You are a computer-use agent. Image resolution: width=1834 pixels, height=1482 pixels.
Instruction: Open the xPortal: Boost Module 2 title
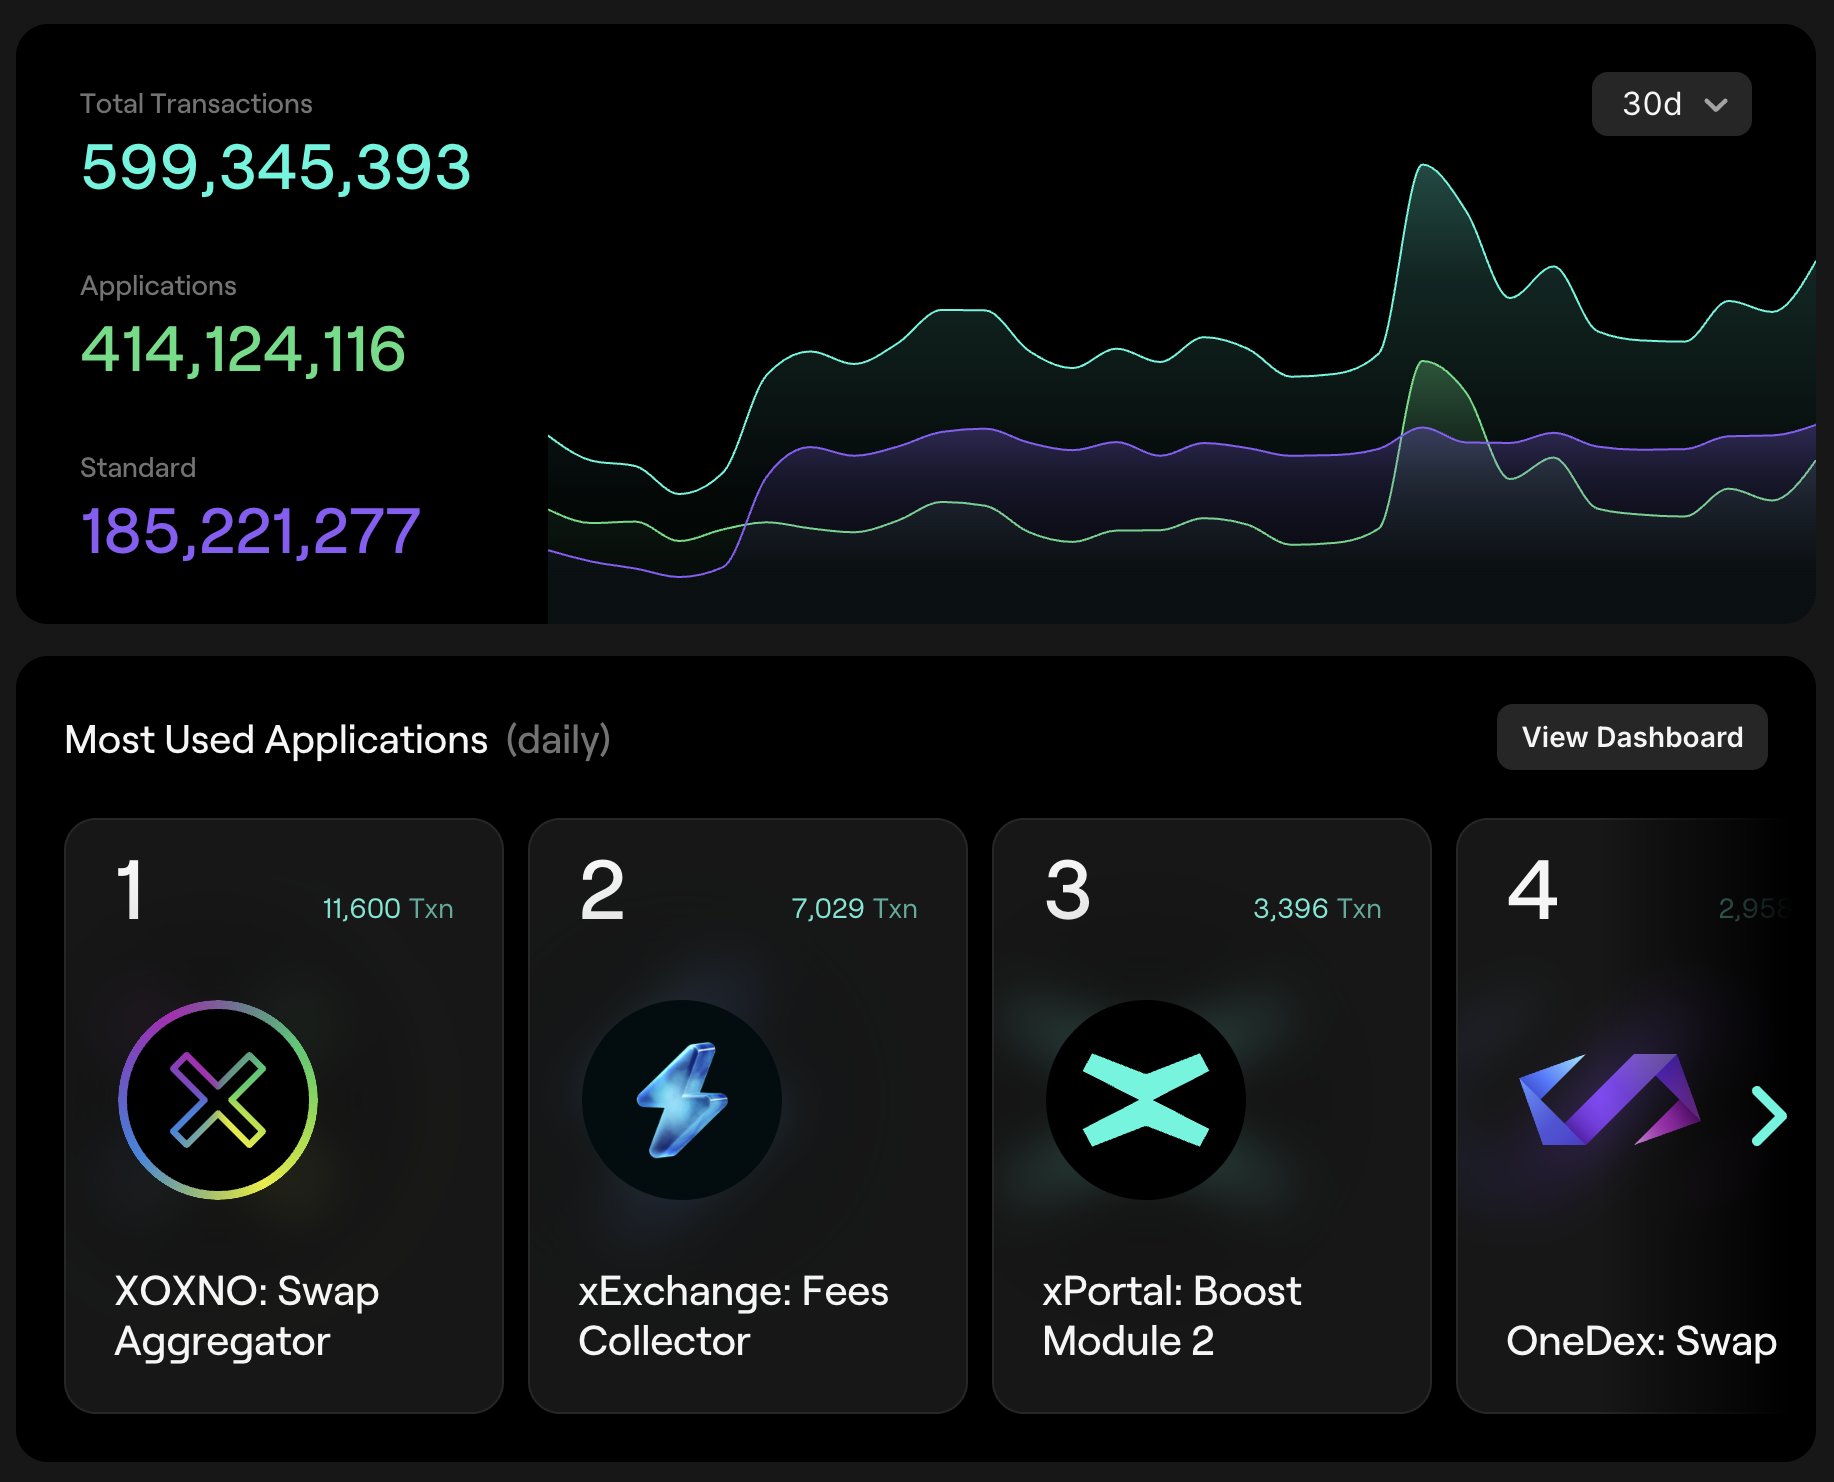pyautogui.click(x=1171, y=1315)
